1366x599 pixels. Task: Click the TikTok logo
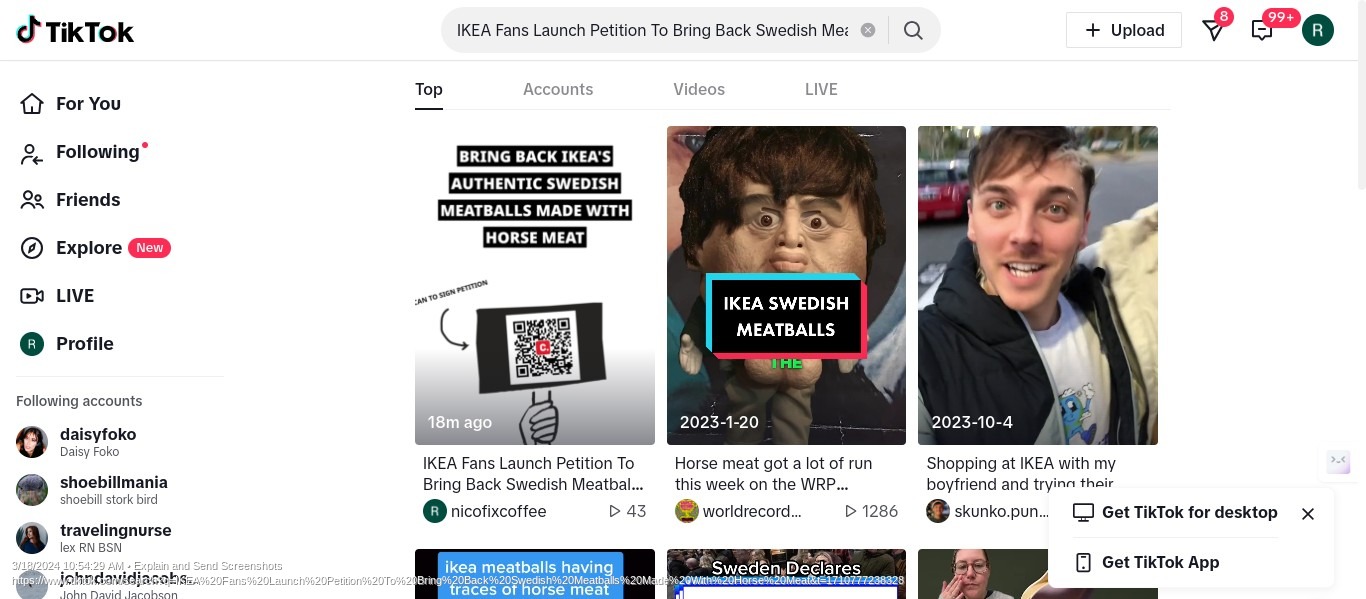coord(75,30)
